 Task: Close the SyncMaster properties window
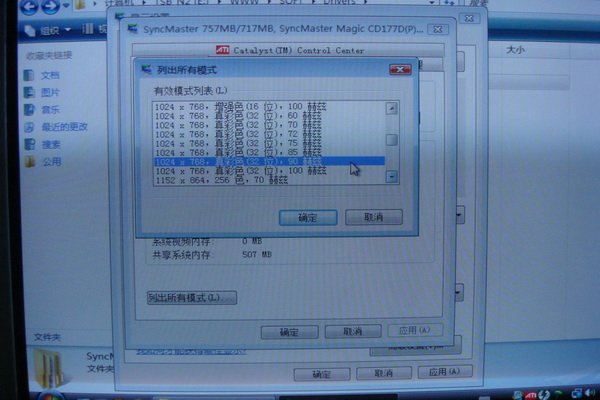click(438, 29)
